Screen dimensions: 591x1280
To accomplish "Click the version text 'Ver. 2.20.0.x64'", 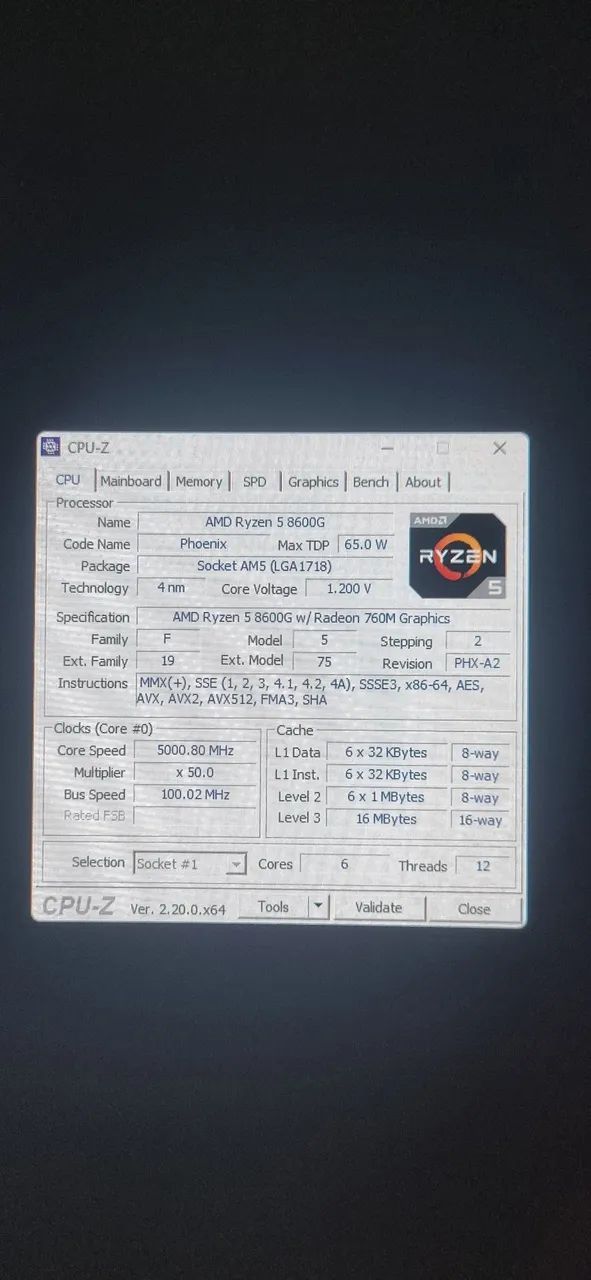I will tap(178, 909).
